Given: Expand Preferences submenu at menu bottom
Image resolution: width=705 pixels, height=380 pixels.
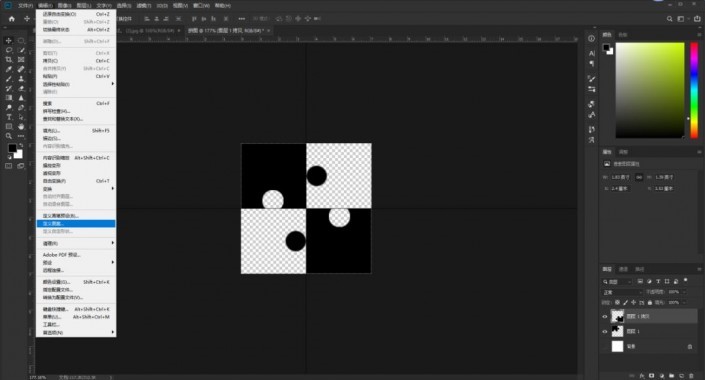Looking at the screenshot, I should [76, 333].
